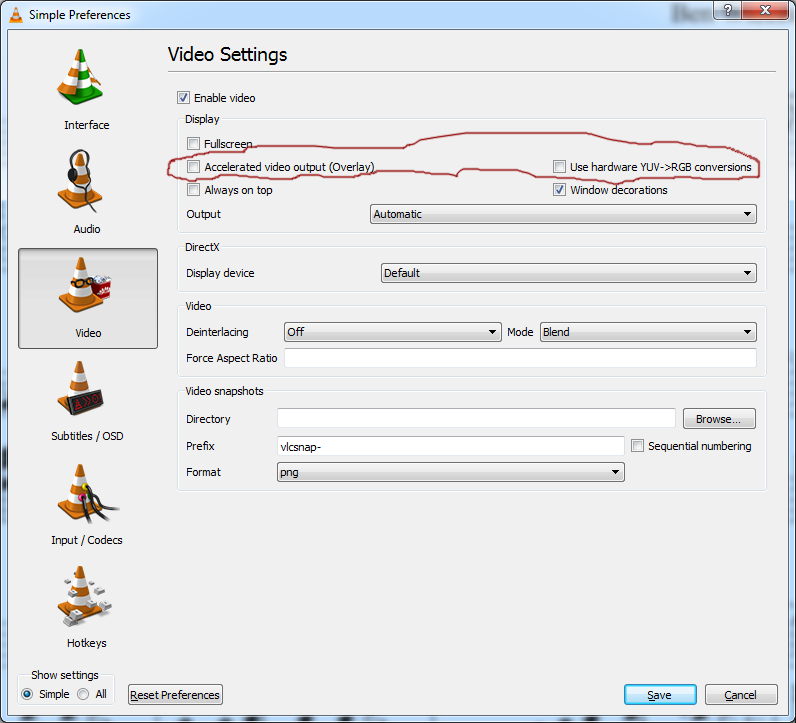Viewport: 796px width, 723px height.
Task: Open the DirectX Display device dropdown
Action: tap(568, 273)
